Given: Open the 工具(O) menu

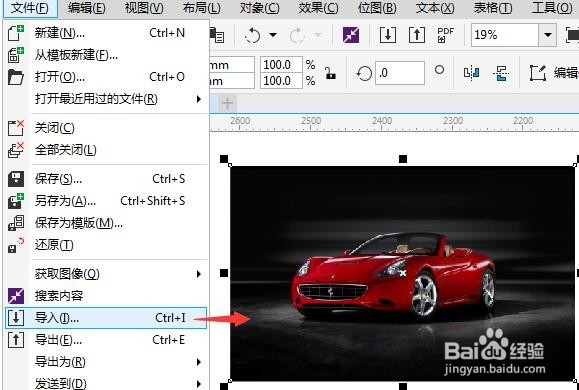Looking at the screenshot, I should point(552,8).
